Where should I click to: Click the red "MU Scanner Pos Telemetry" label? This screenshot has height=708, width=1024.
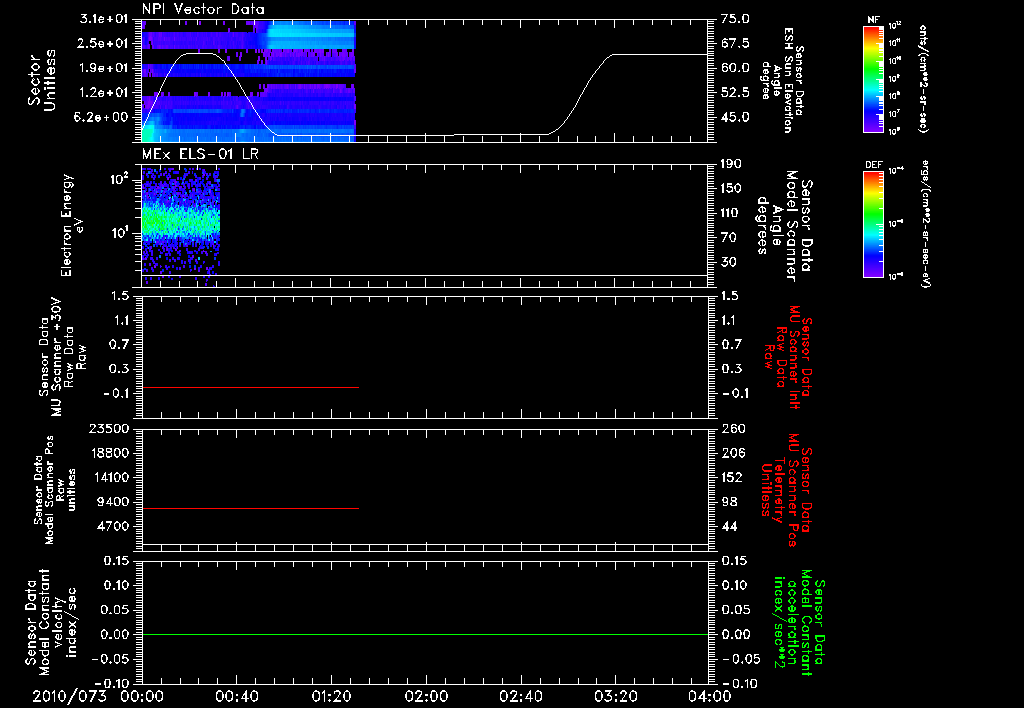tap(786, 490)
